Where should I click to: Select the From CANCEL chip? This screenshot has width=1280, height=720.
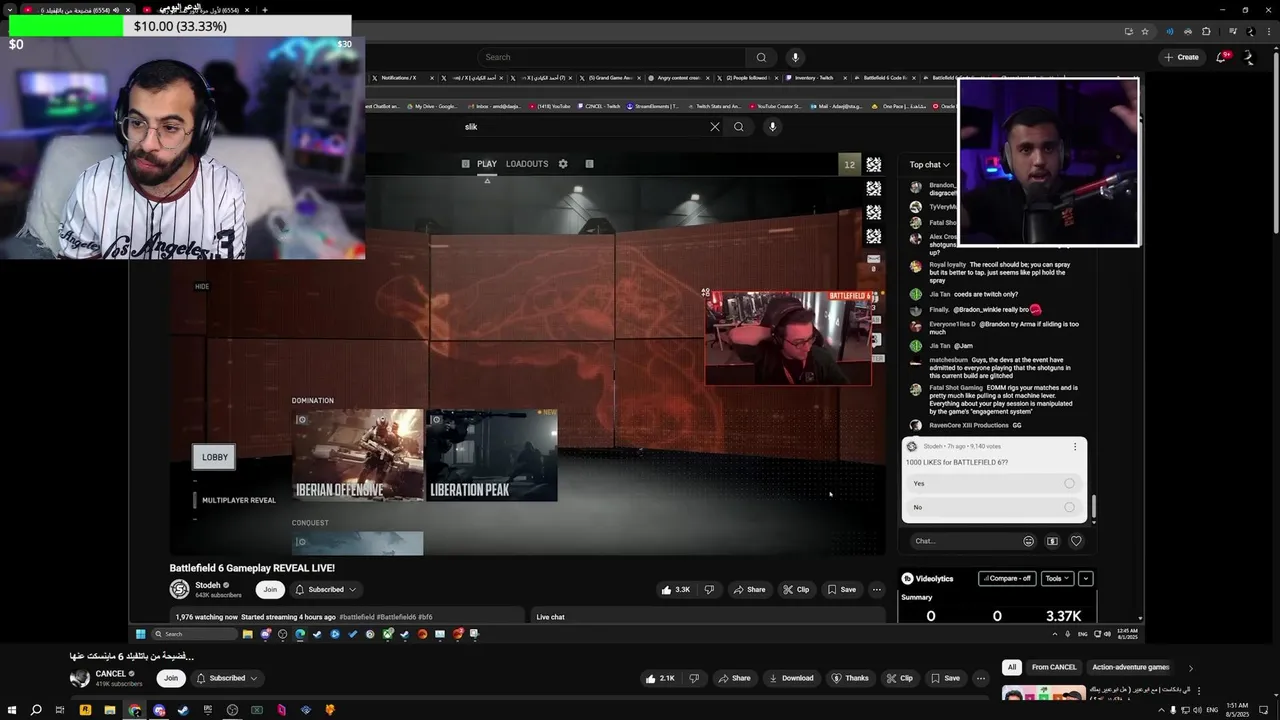tap(1054, 667)
